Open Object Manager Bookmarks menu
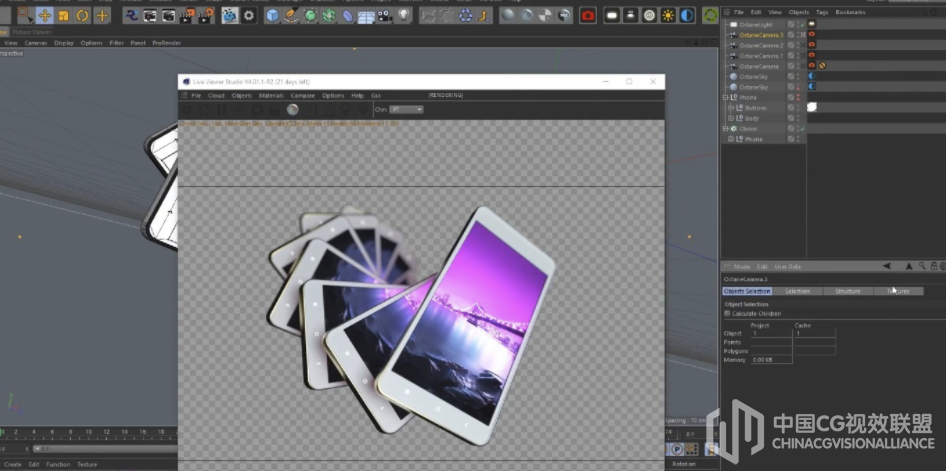The image size is (946, 471). coord(850,12)
